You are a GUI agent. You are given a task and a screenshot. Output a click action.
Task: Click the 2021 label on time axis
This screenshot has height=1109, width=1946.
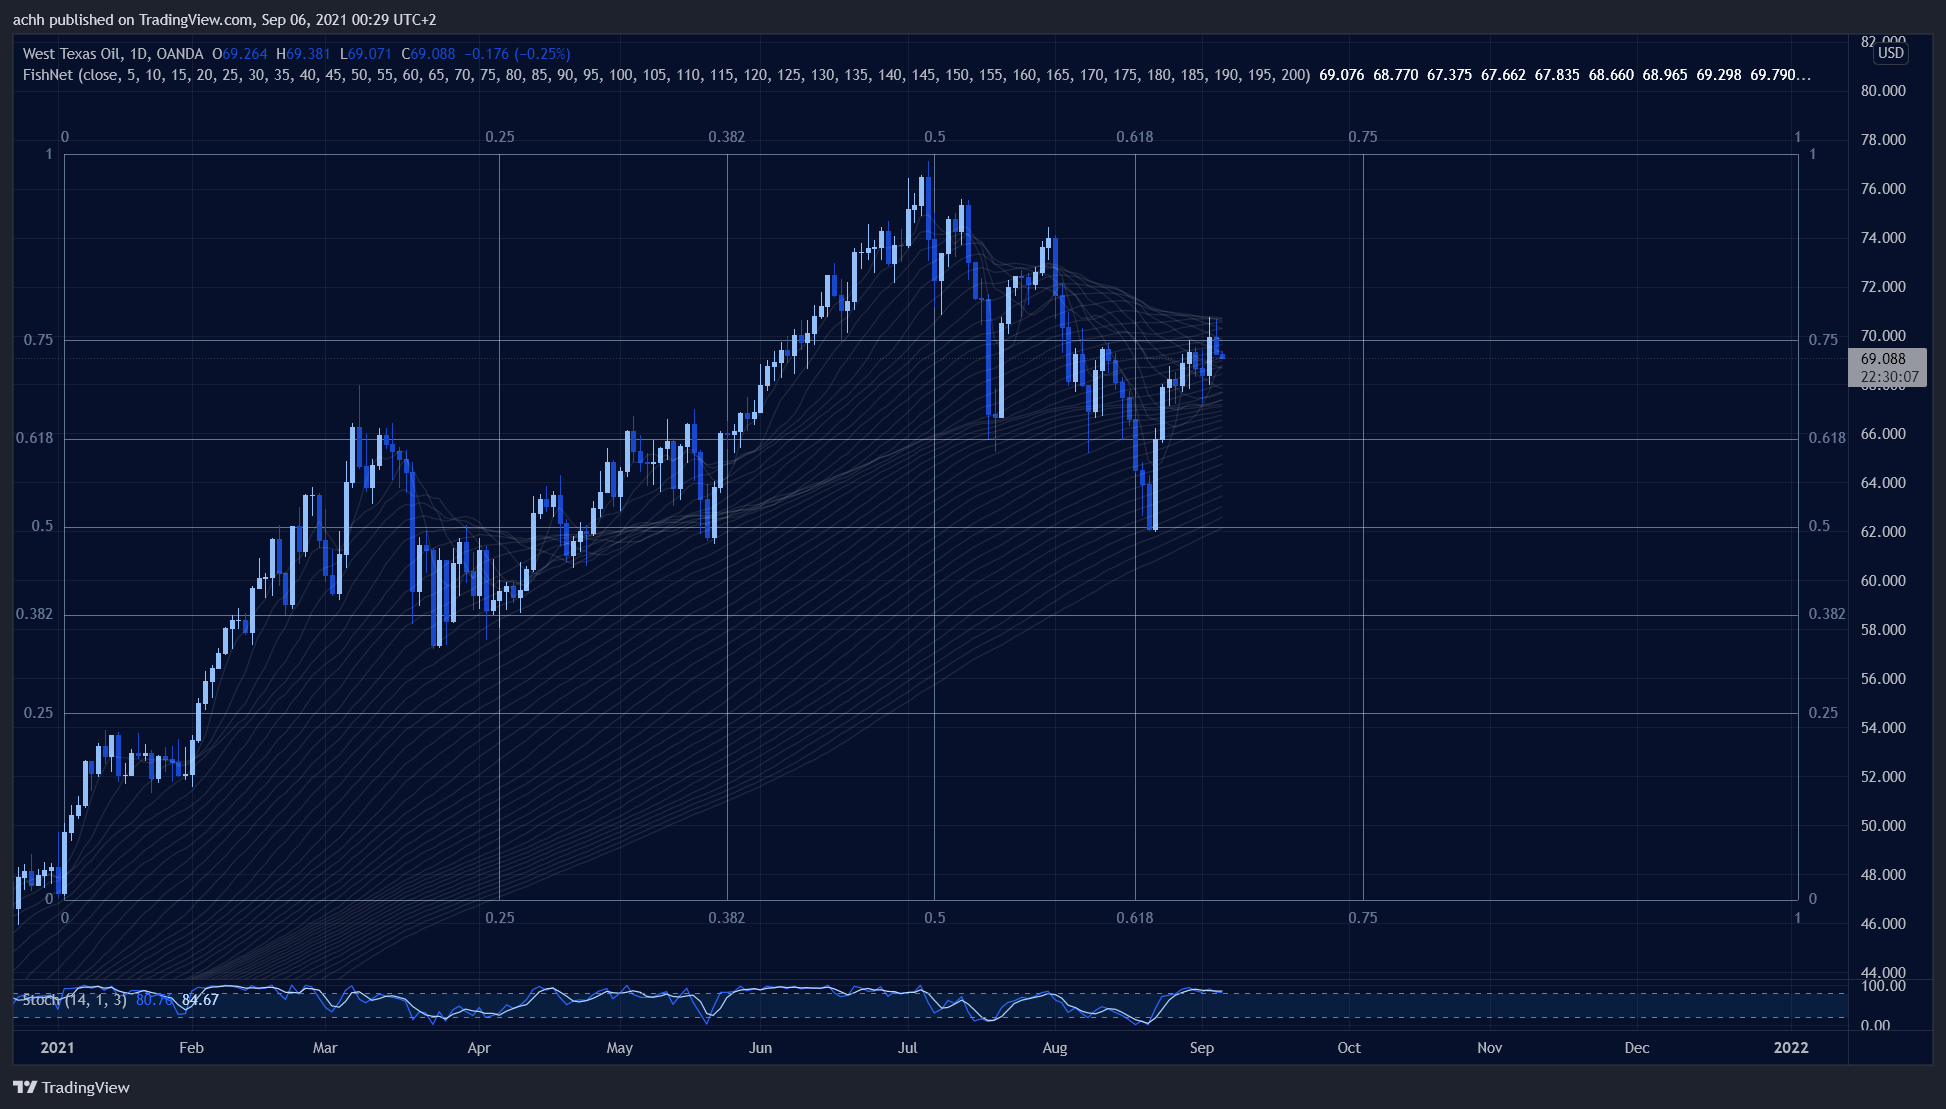[57, 1048]
